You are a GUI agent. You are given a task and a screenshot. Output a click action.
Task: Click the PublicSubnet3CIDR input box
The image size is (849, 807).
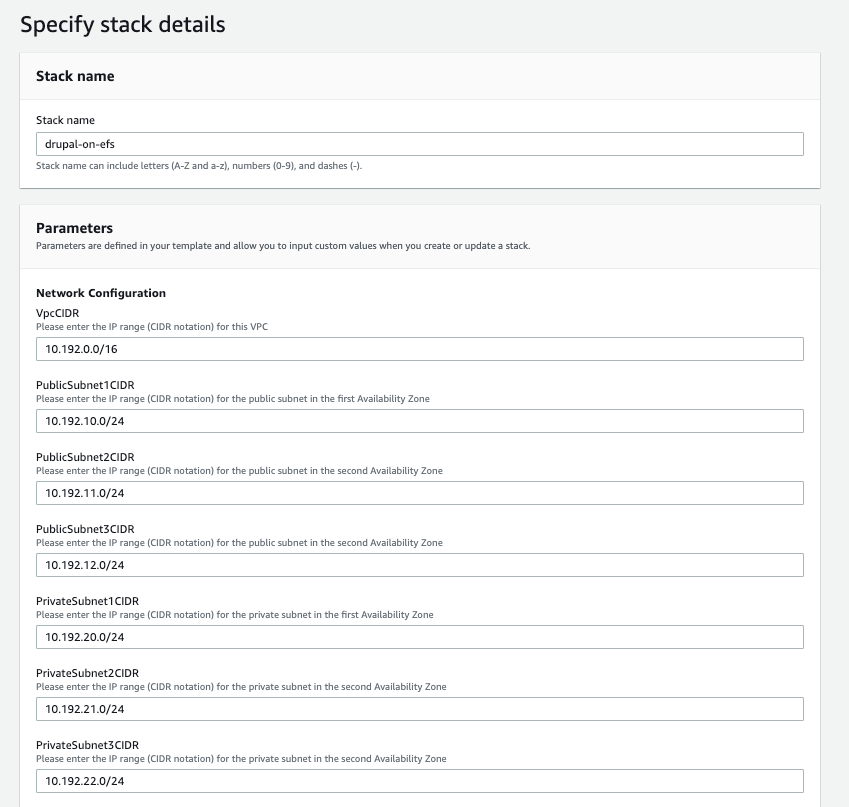[x=420, y=564]
